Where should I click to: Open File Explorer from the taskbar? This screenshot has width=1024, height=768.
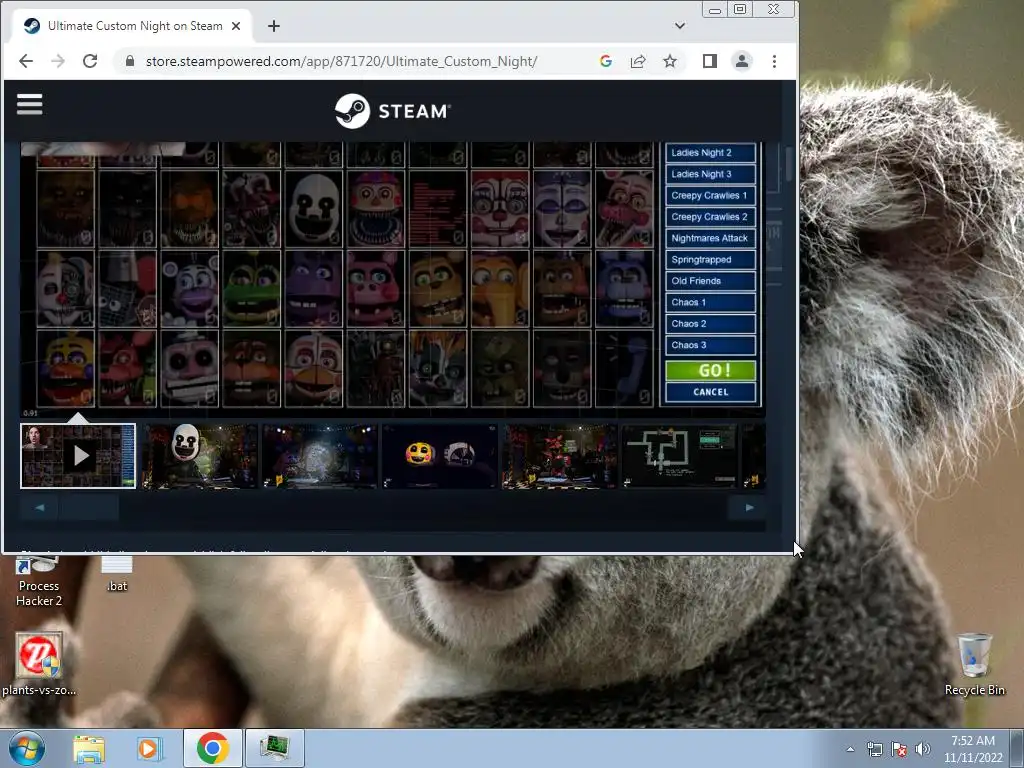click(x=89, y=748)
